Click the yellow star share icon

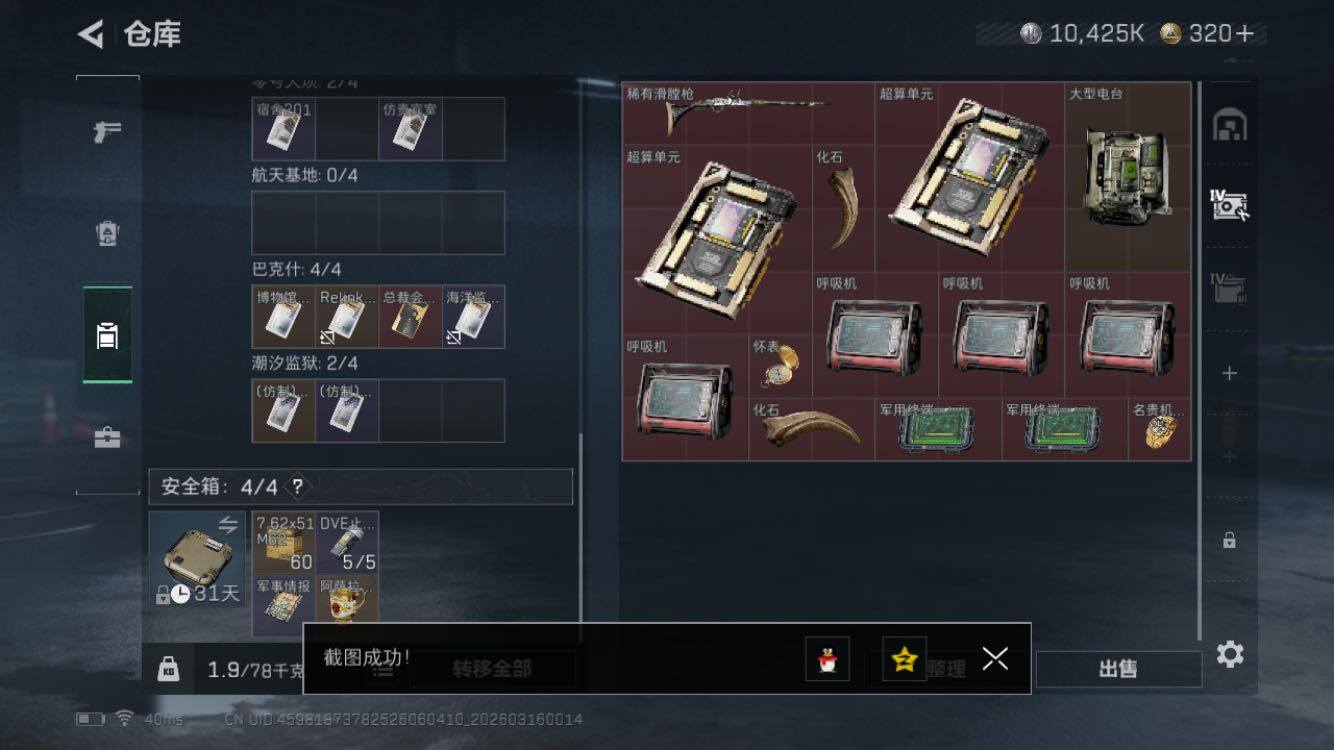(x=904, y=659)
